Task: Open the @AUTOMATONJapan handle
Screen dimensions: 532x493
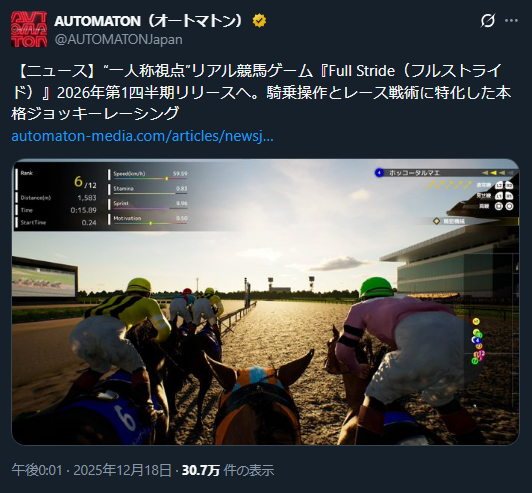Action: 119,39
